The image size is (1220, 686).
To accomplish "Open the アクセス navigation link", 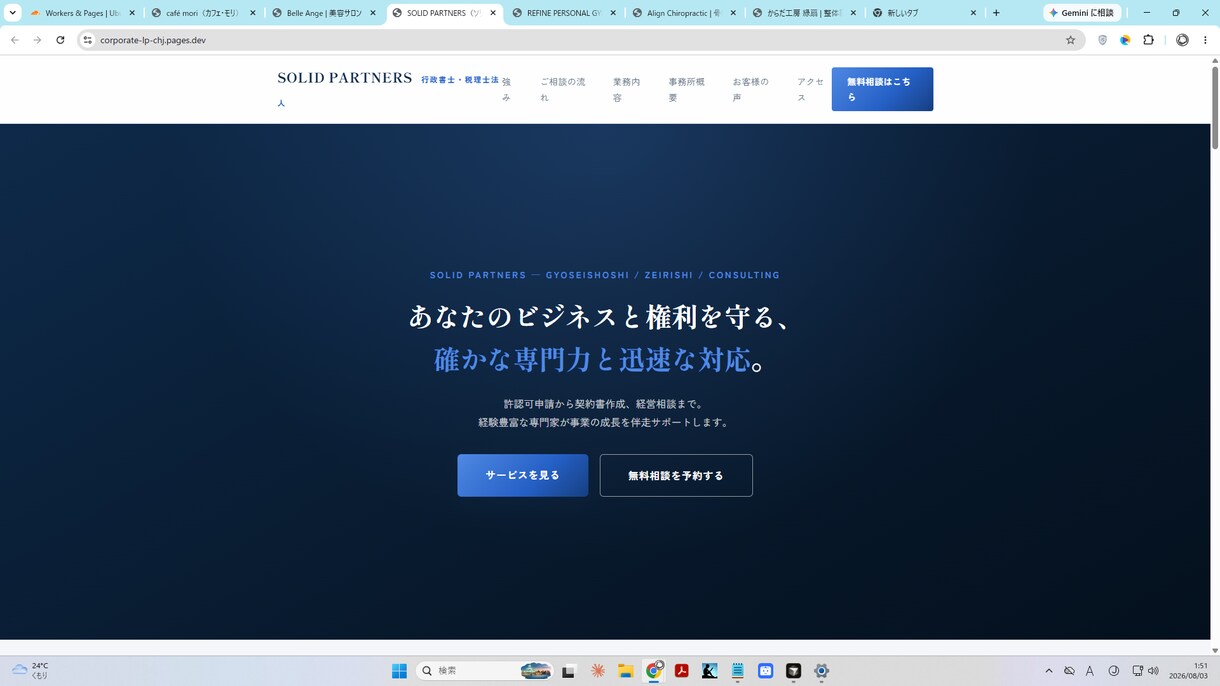I will (811, 89).
